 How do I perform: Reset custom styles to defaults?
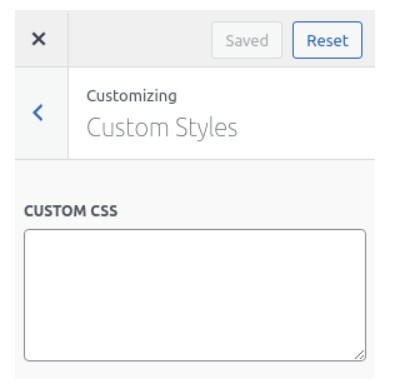(327, 40)
